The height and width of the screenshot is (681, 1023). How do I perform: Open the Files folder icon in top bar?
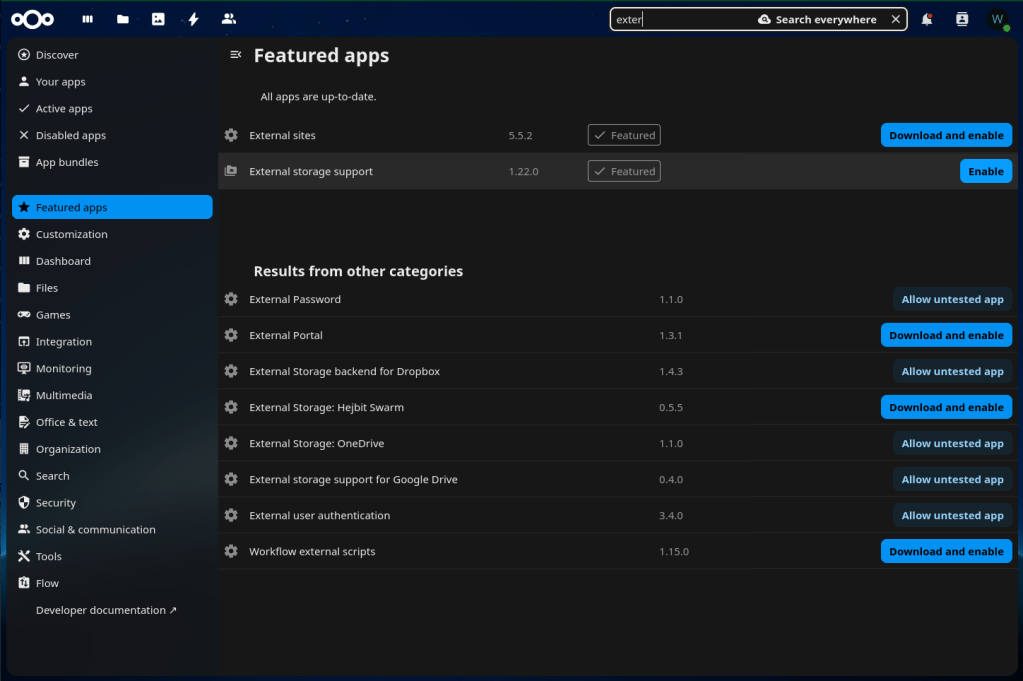point(122,19)
